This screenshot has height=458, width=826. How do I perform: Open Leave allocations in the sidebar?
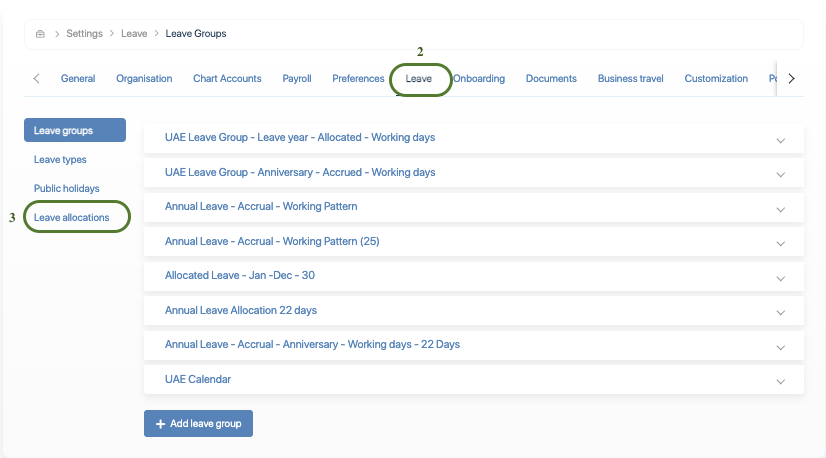click(x=72, y=217)
